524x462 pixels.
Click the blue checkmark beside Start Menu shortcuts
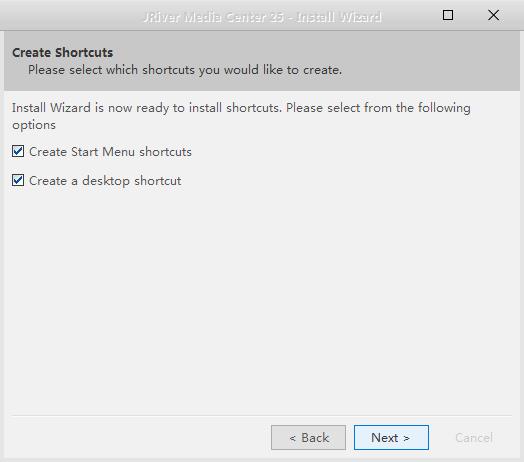(x=18, y=151)
